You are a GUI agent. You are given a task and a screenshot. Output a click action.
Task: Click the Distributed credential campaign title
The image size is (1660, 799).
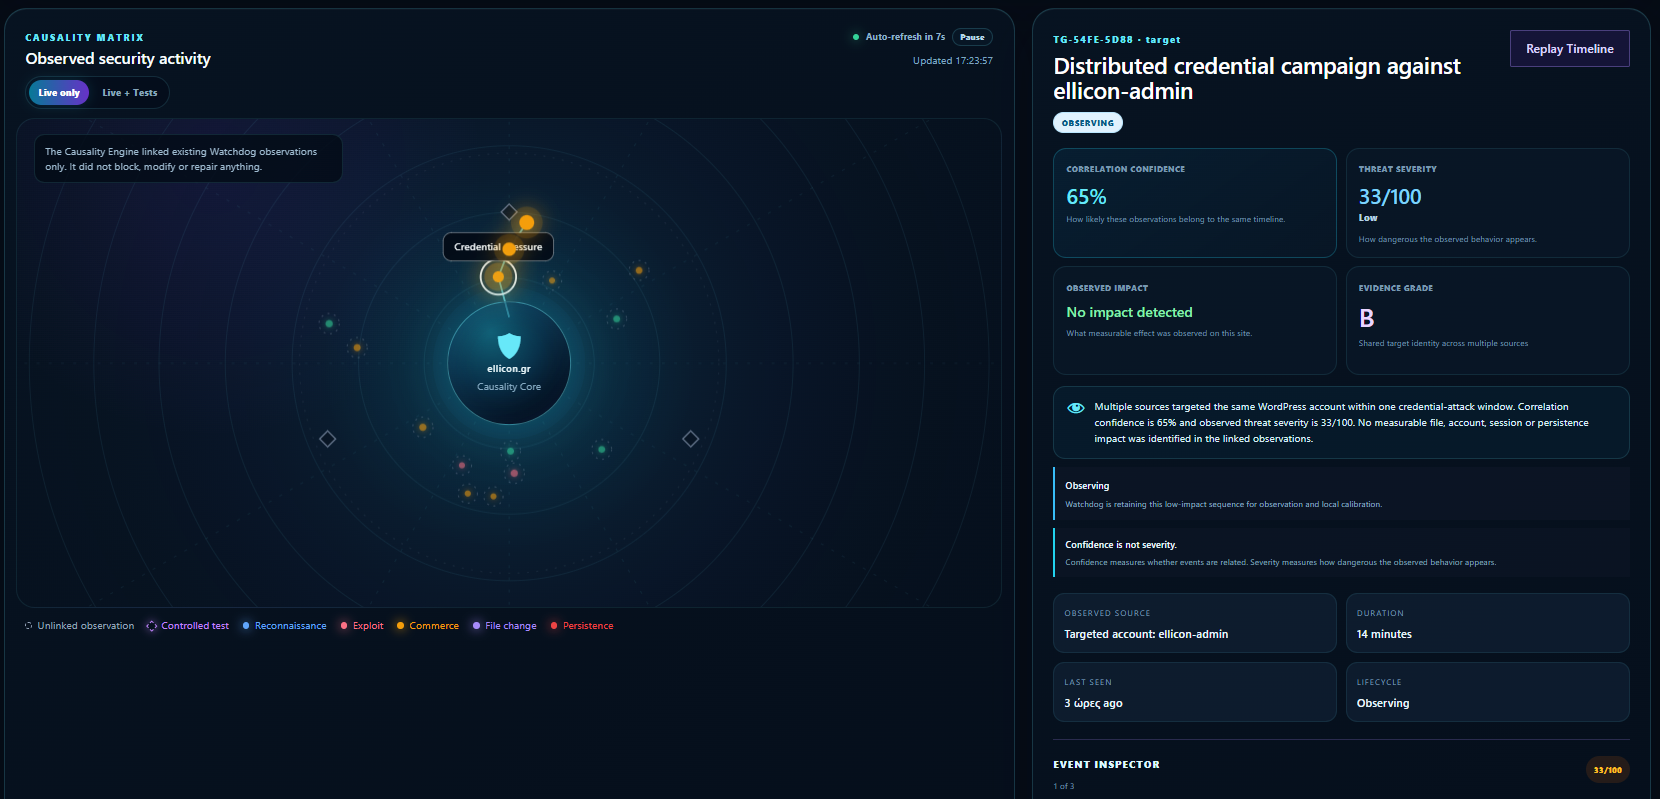pyautogui.click(x=1257, y=79)
